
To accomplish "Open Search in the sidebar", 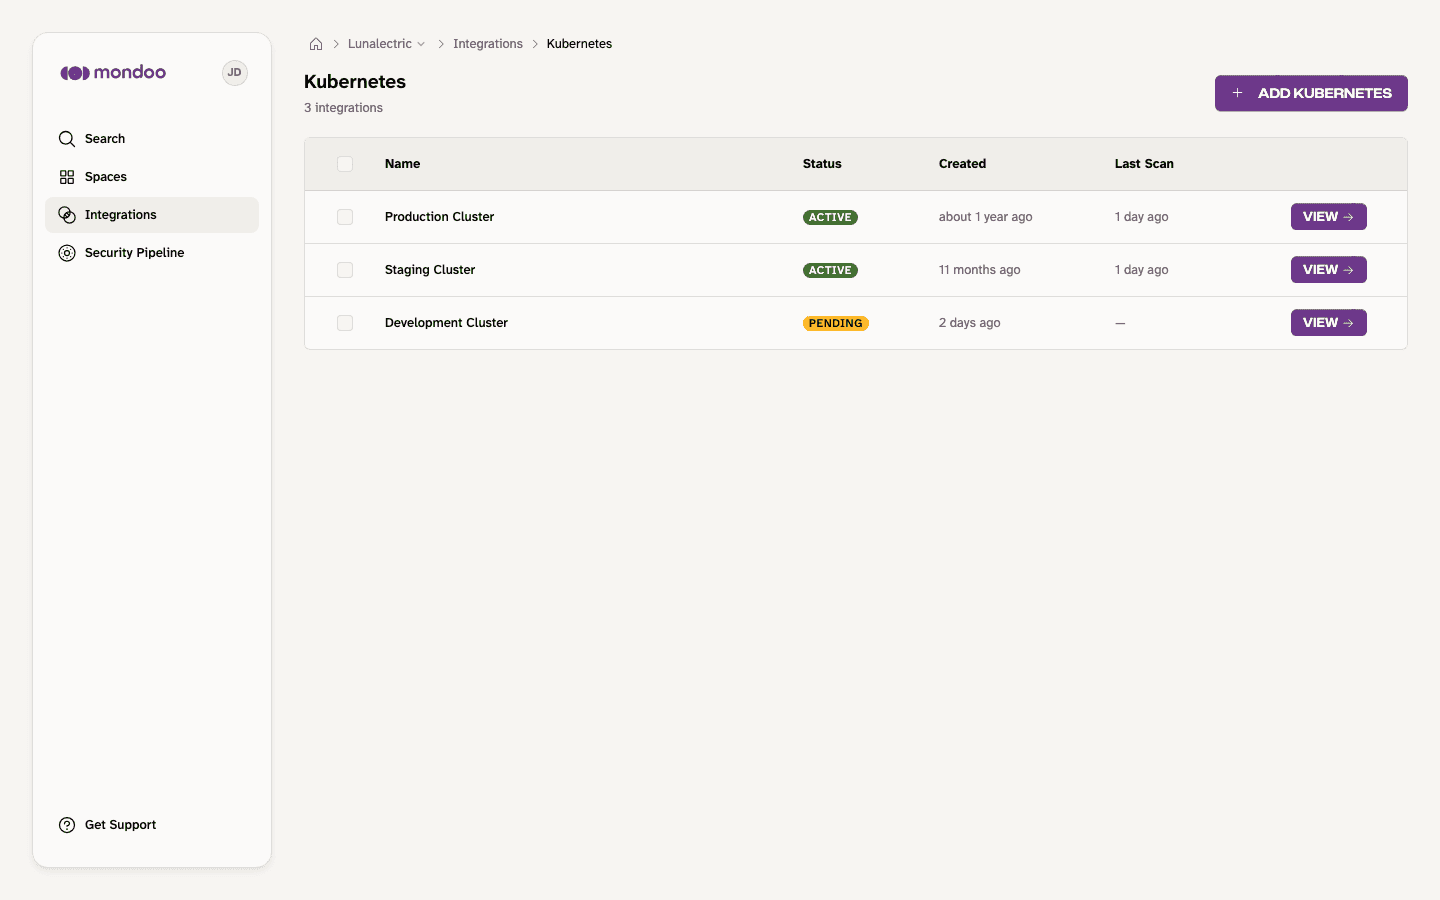I will click(x=152, y=139).
